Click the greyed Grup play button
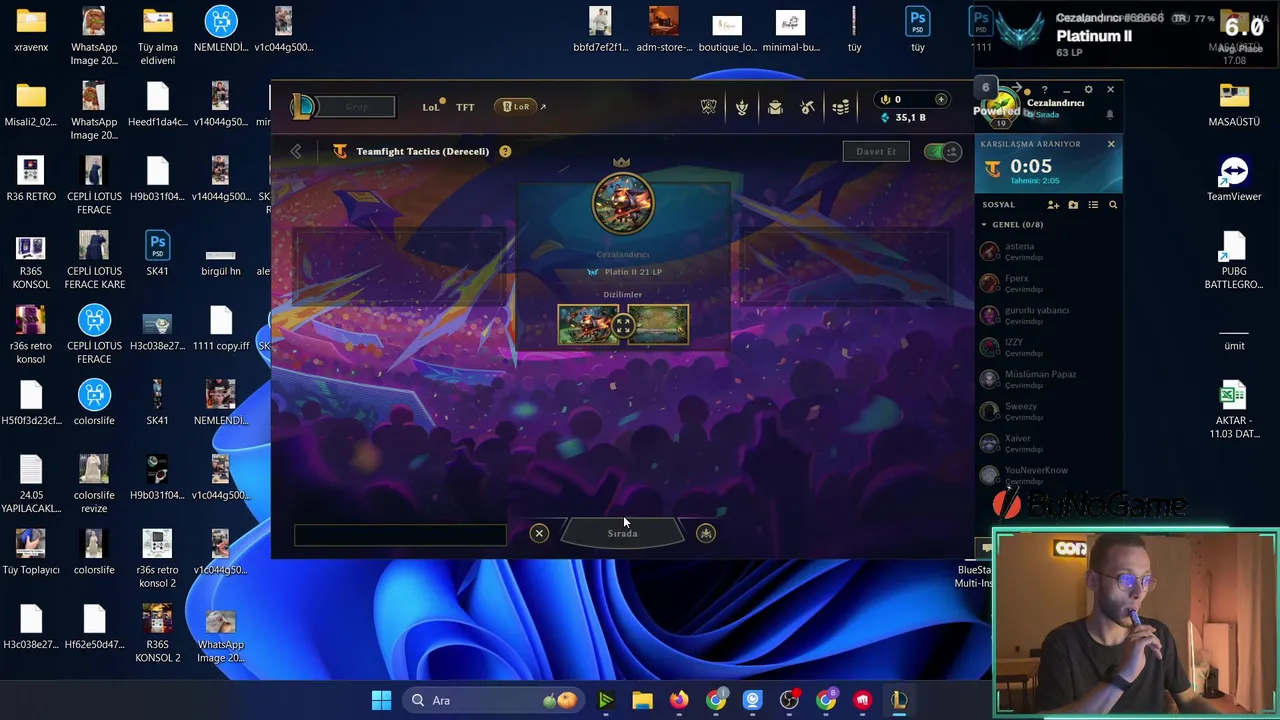The height and width of the screenshot is (720, 1280). [x=357, y=107]
